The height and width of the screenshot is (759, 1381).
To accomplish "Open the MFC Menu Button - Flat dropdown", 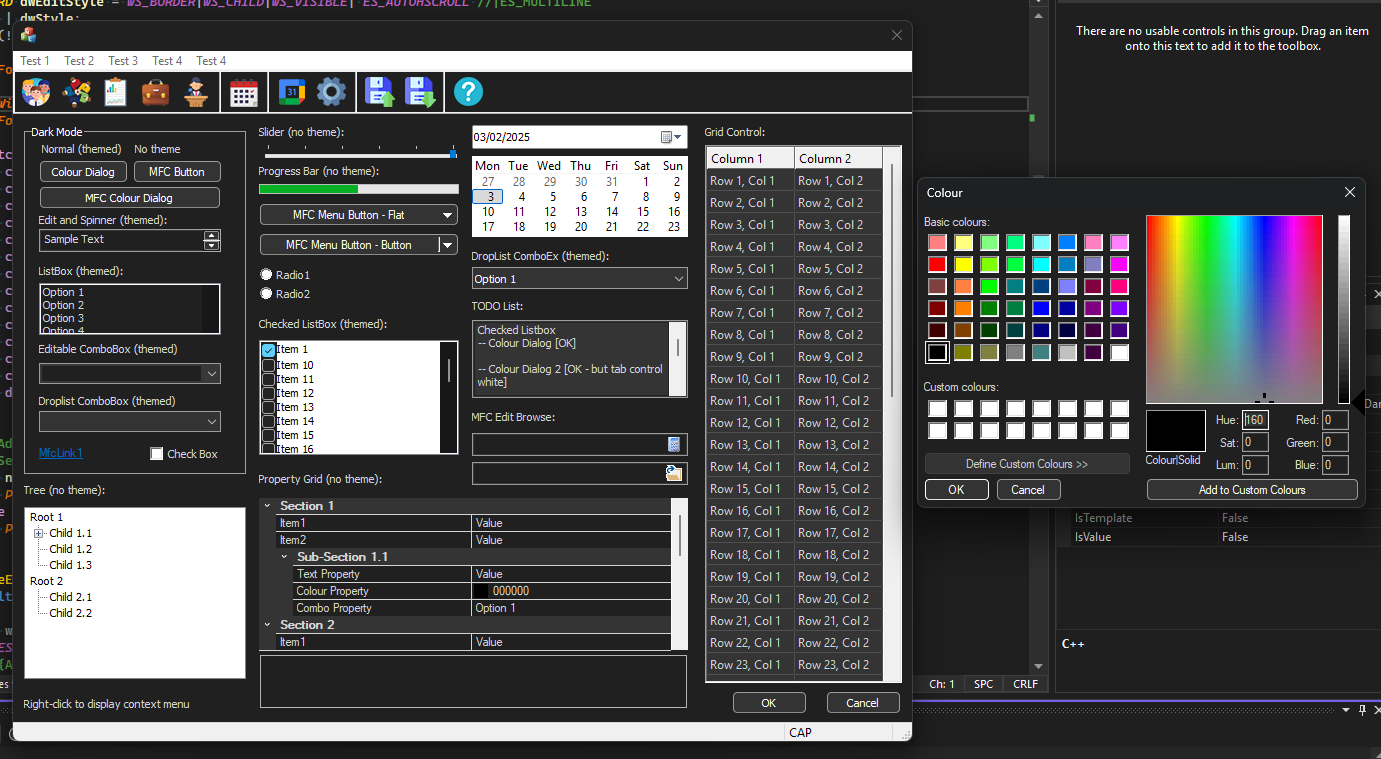I will click(359, 215).
